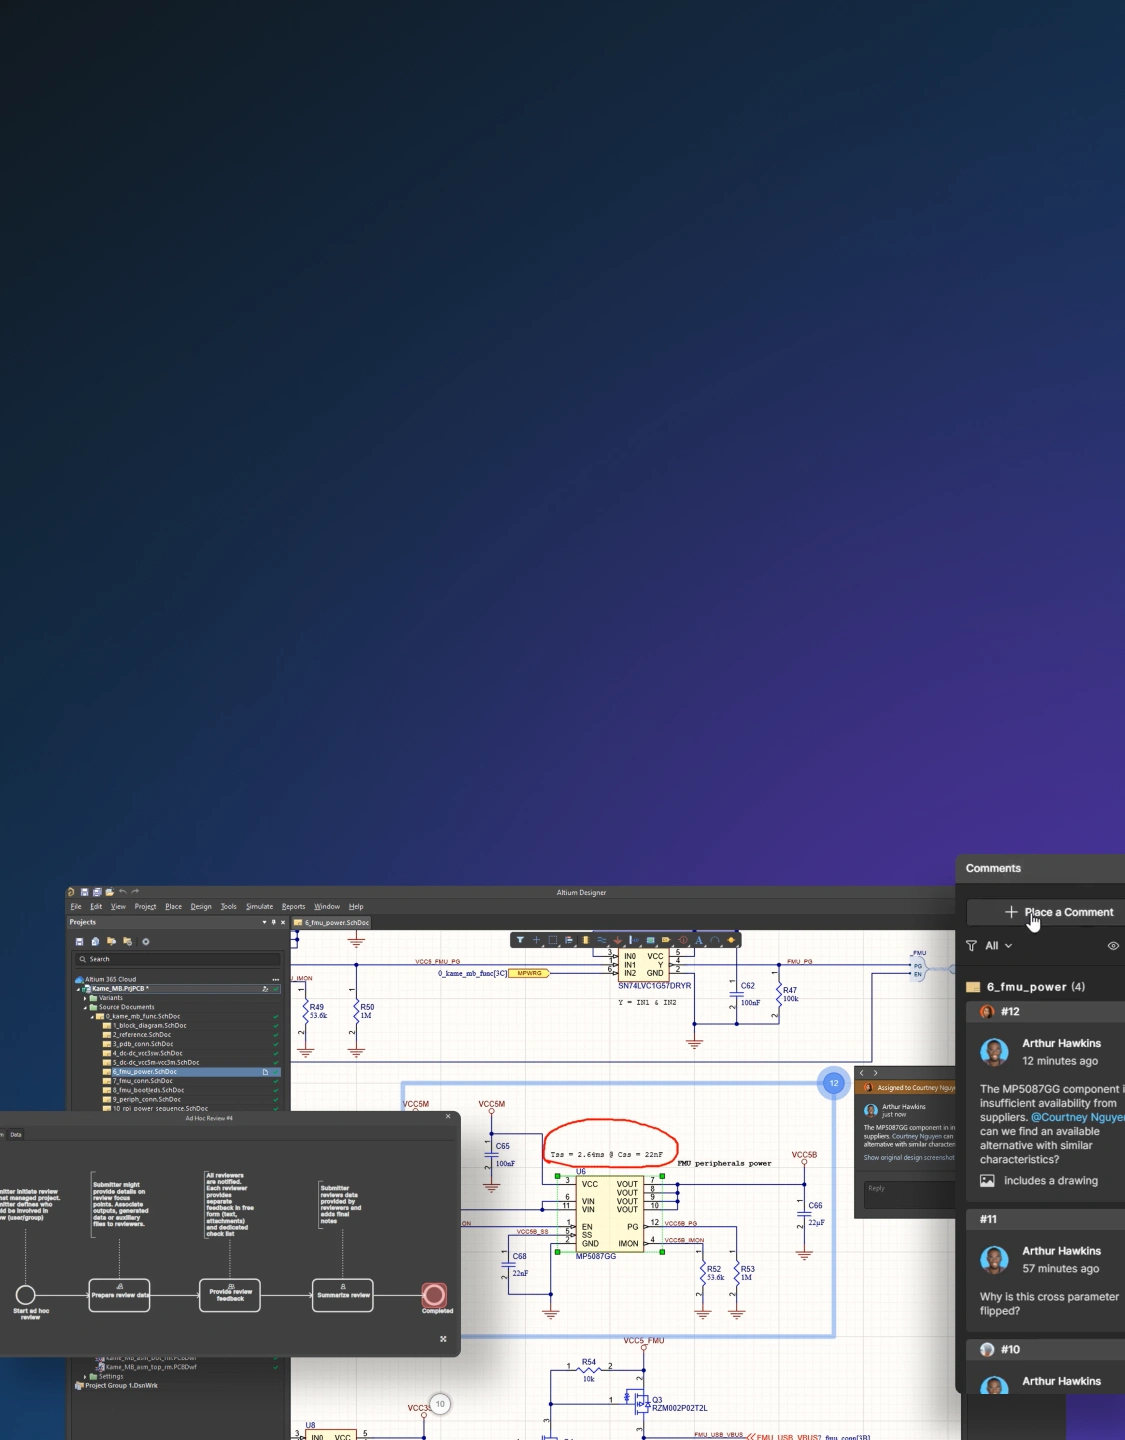Click next comment arrow in comment popup

[x=875, y=1073]
